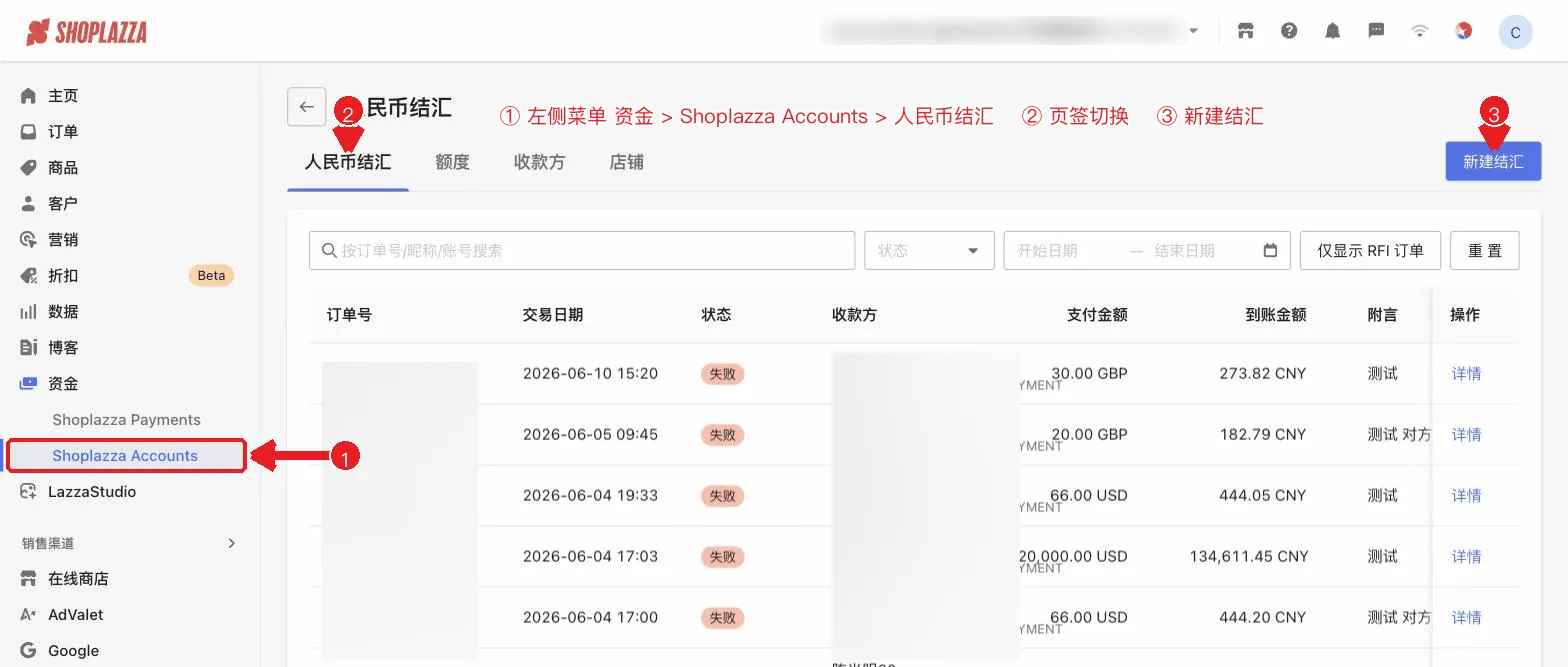The image size is (1568, 667).
Task: Open 订单 in sidebar
Action: (x=63, y=132)
